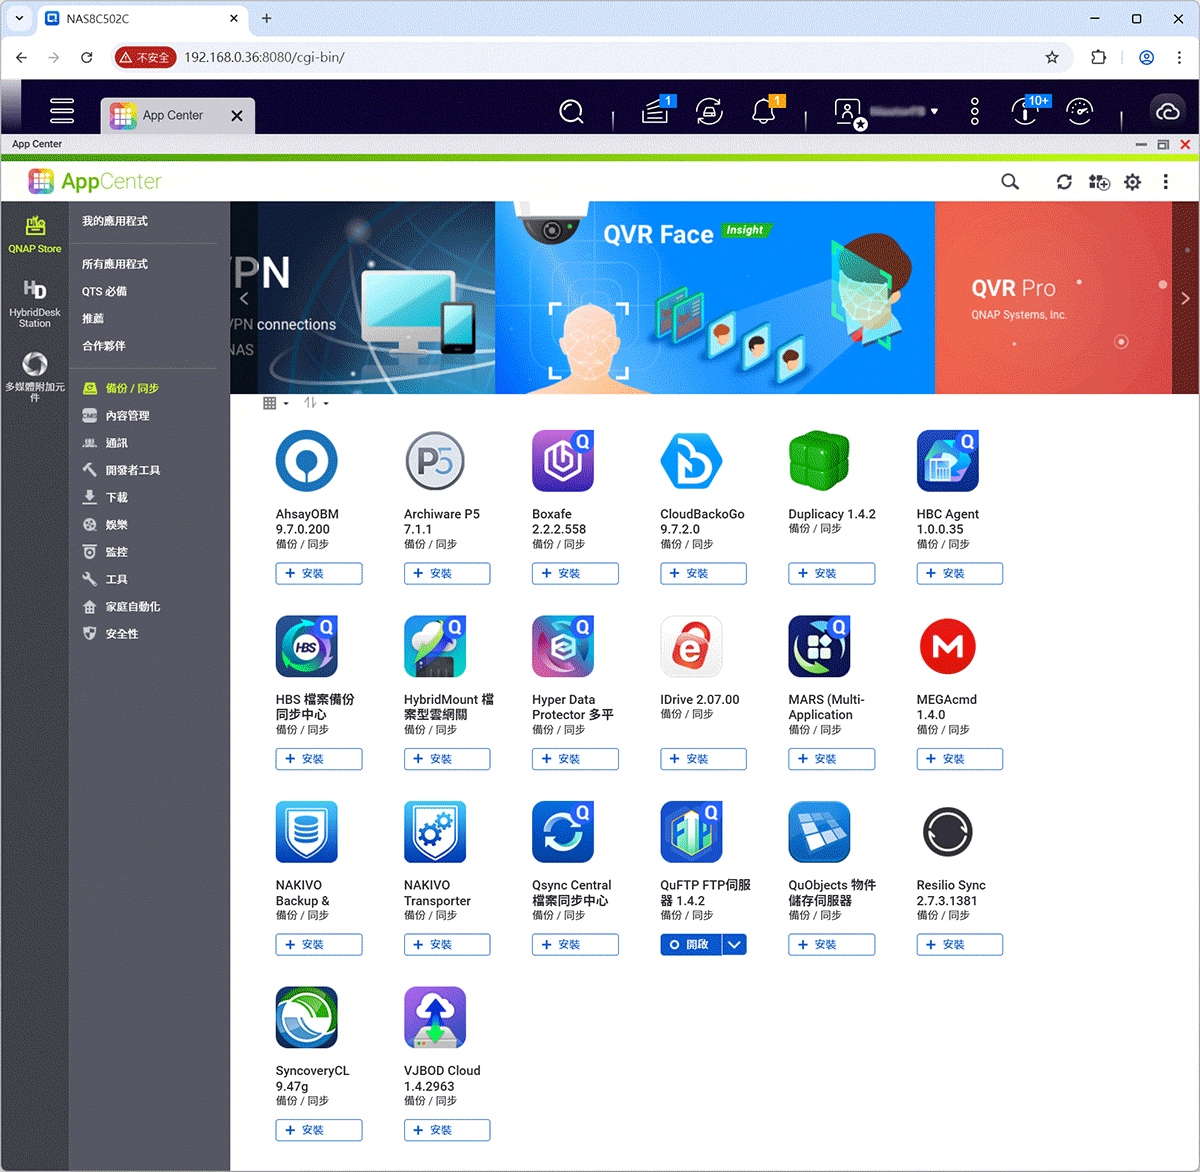Click the manual install icon
Viewport: 1200px width, 1172px height.
click(1099, 182)
